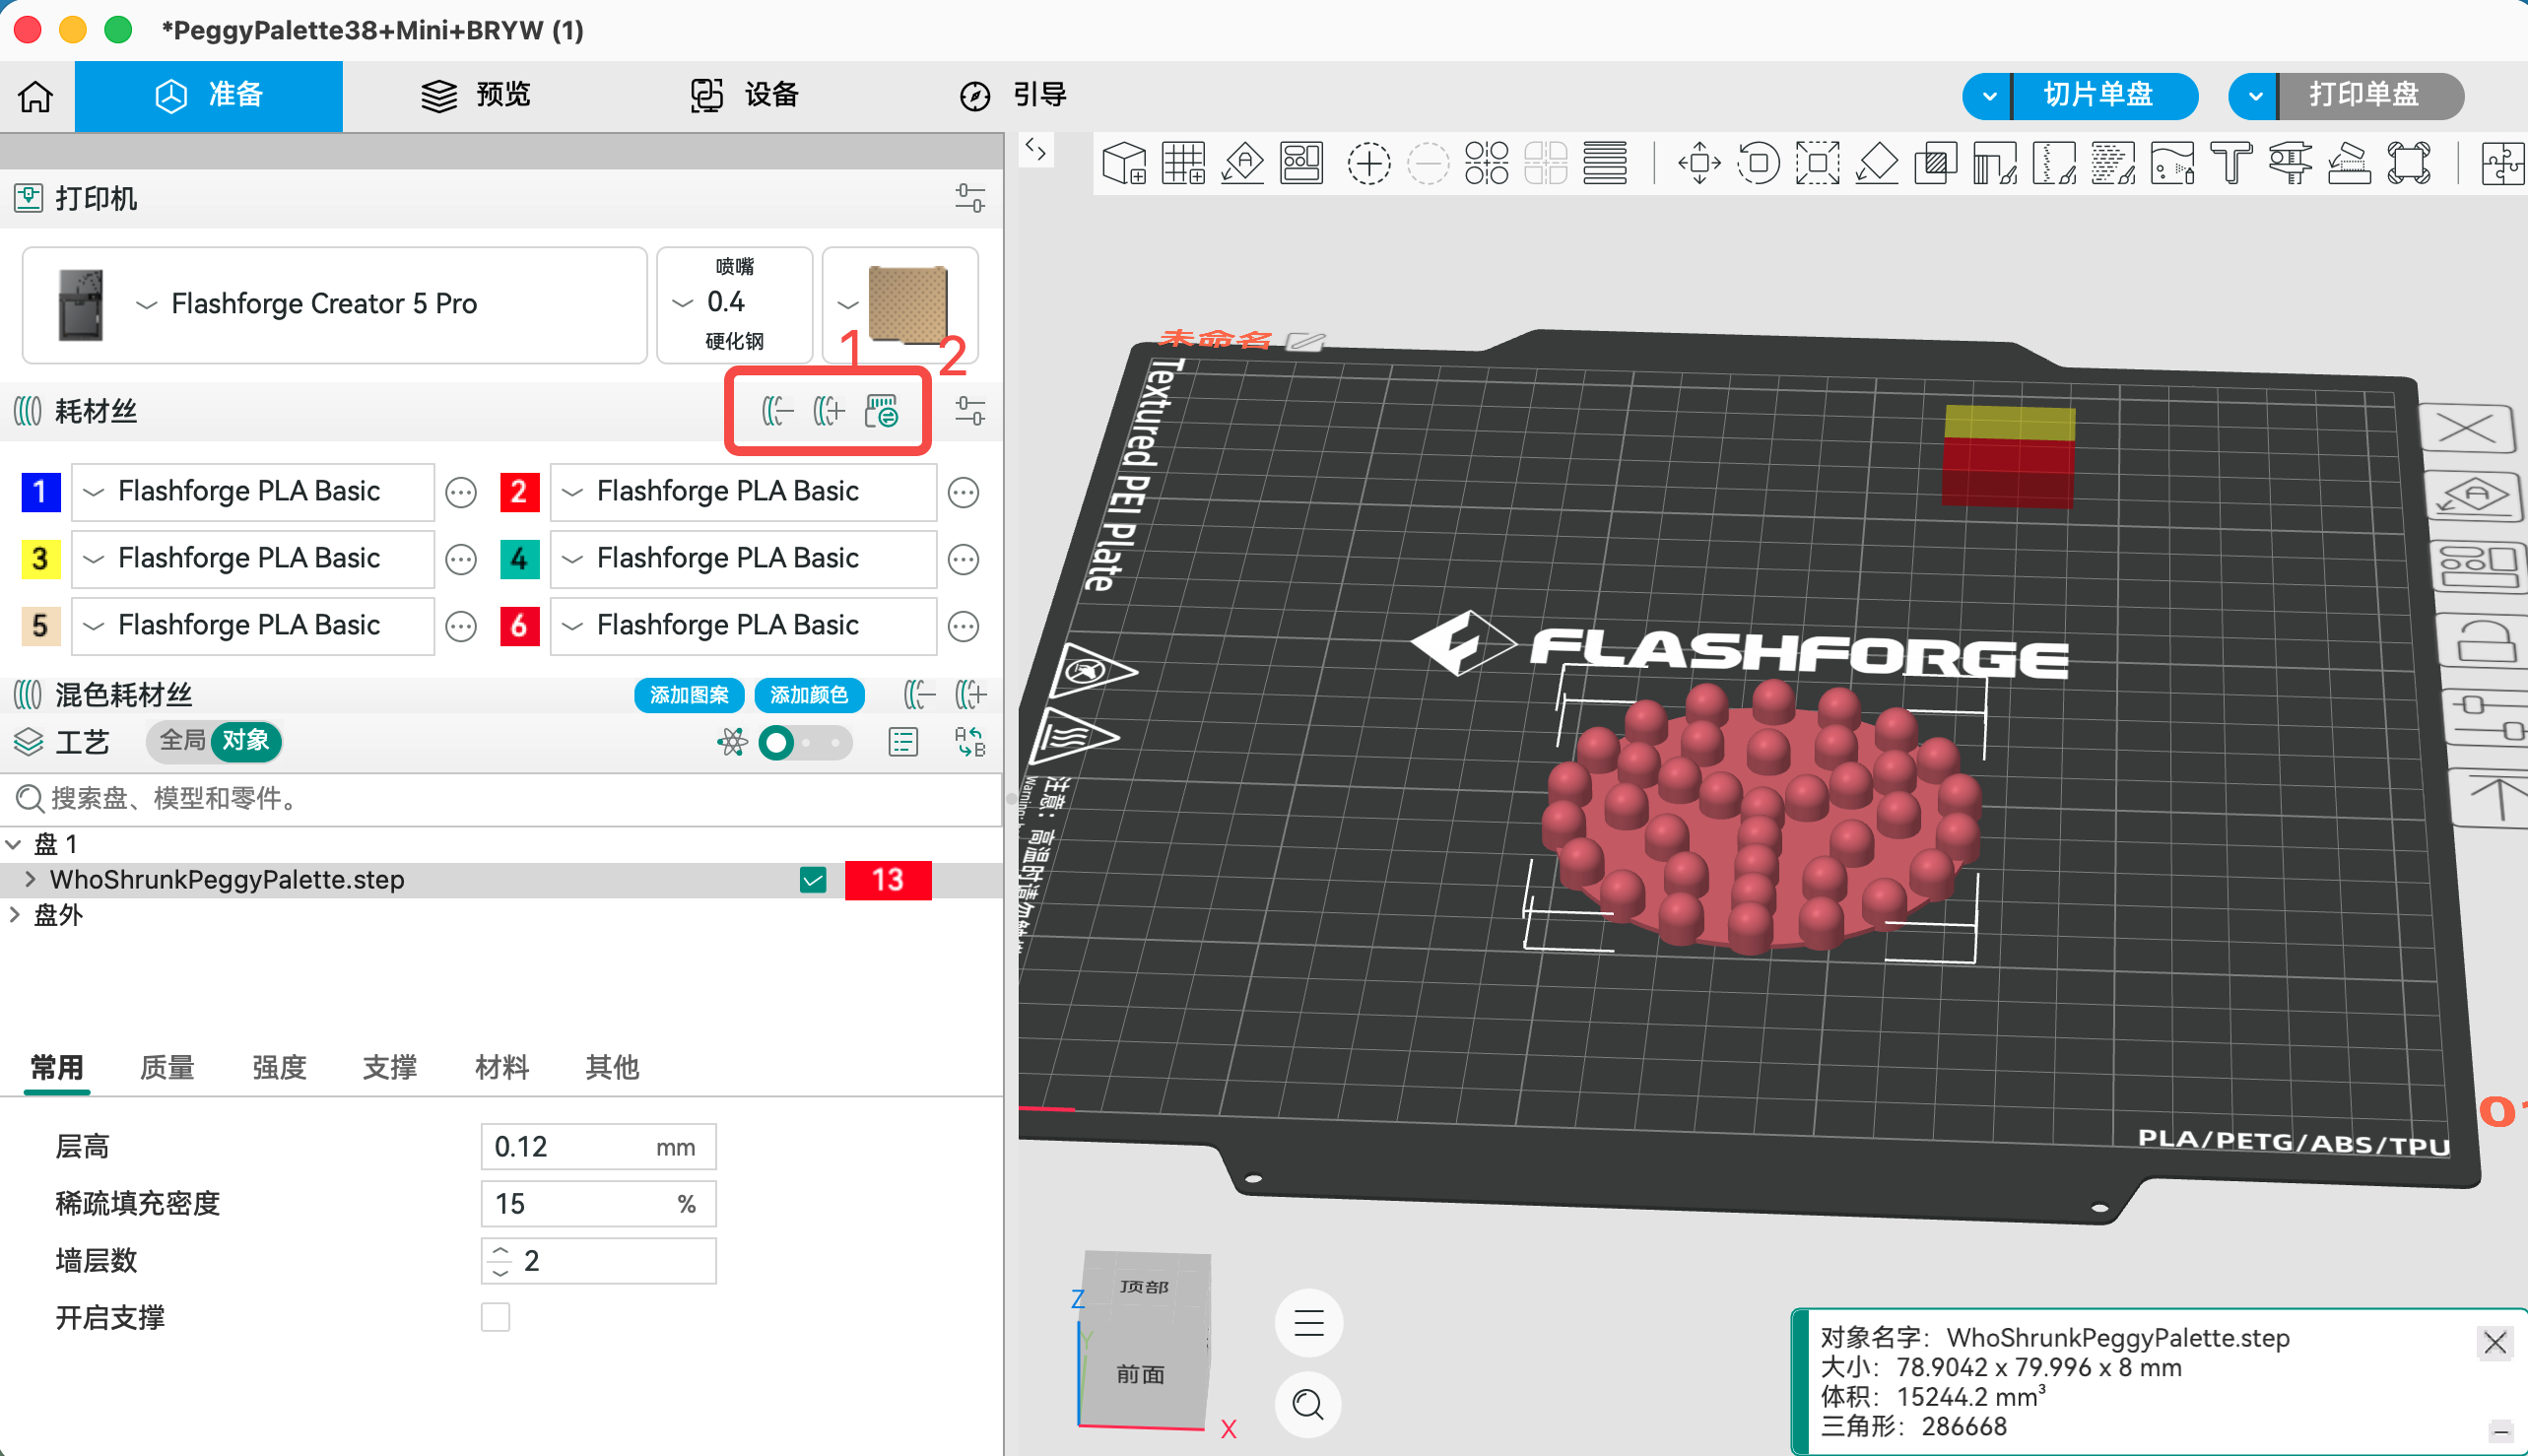Image resolution: width=2528 pixels, height=1456 pixels.
Task: Click the Add plate grid icon
Action: pos(1183,163)
